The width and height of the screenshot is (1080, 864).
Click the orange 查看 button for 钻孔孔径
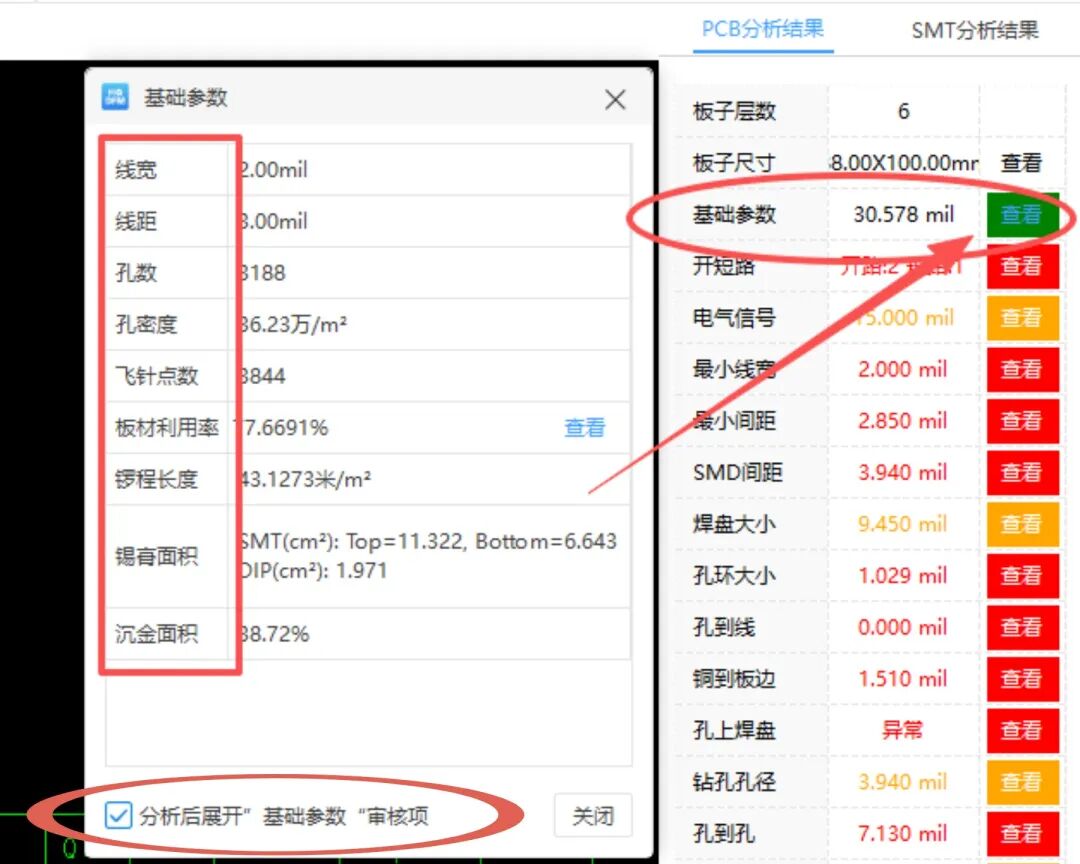[1022, 783]
